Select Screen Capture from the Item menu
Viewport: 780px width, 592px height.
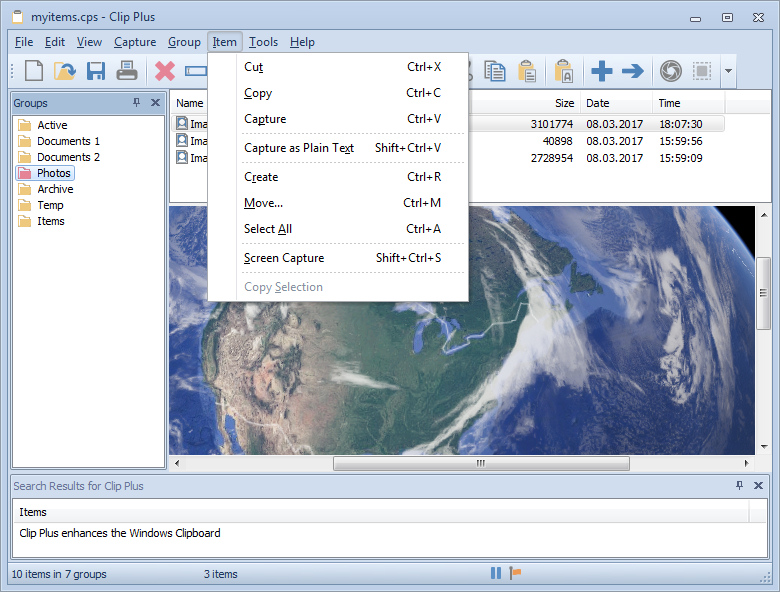click(x=284, y=258)
